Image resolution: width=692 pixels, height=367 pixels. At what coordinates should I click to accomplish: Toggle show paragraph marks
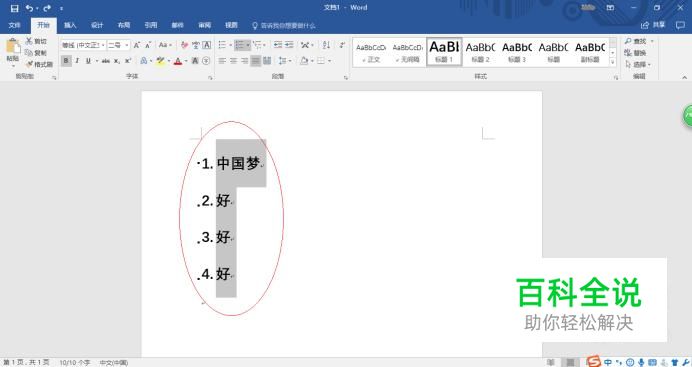(342, 45)
